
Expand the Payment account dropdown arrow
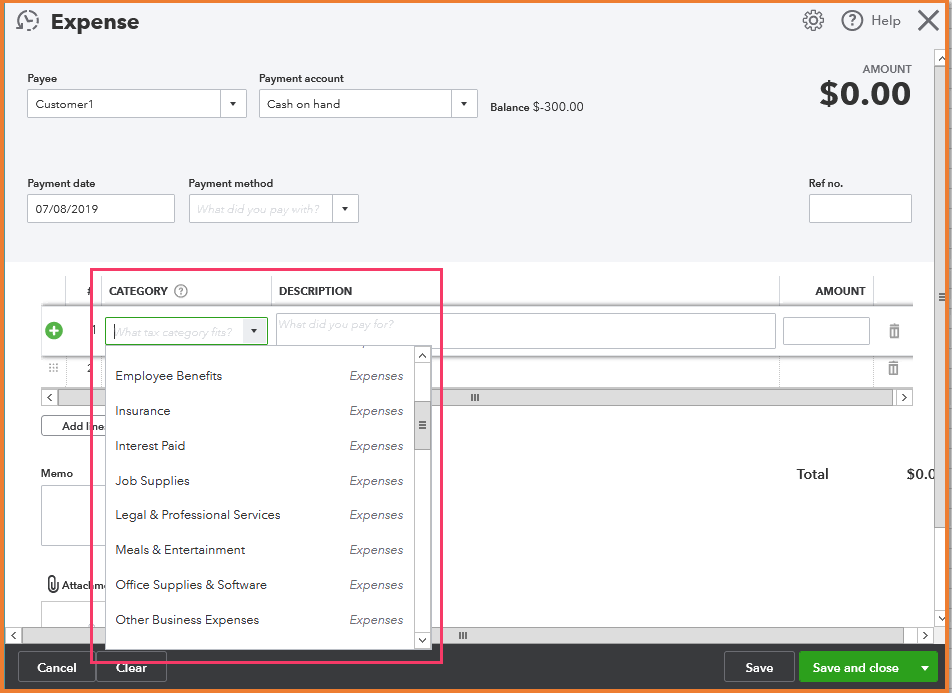point(464,104)
